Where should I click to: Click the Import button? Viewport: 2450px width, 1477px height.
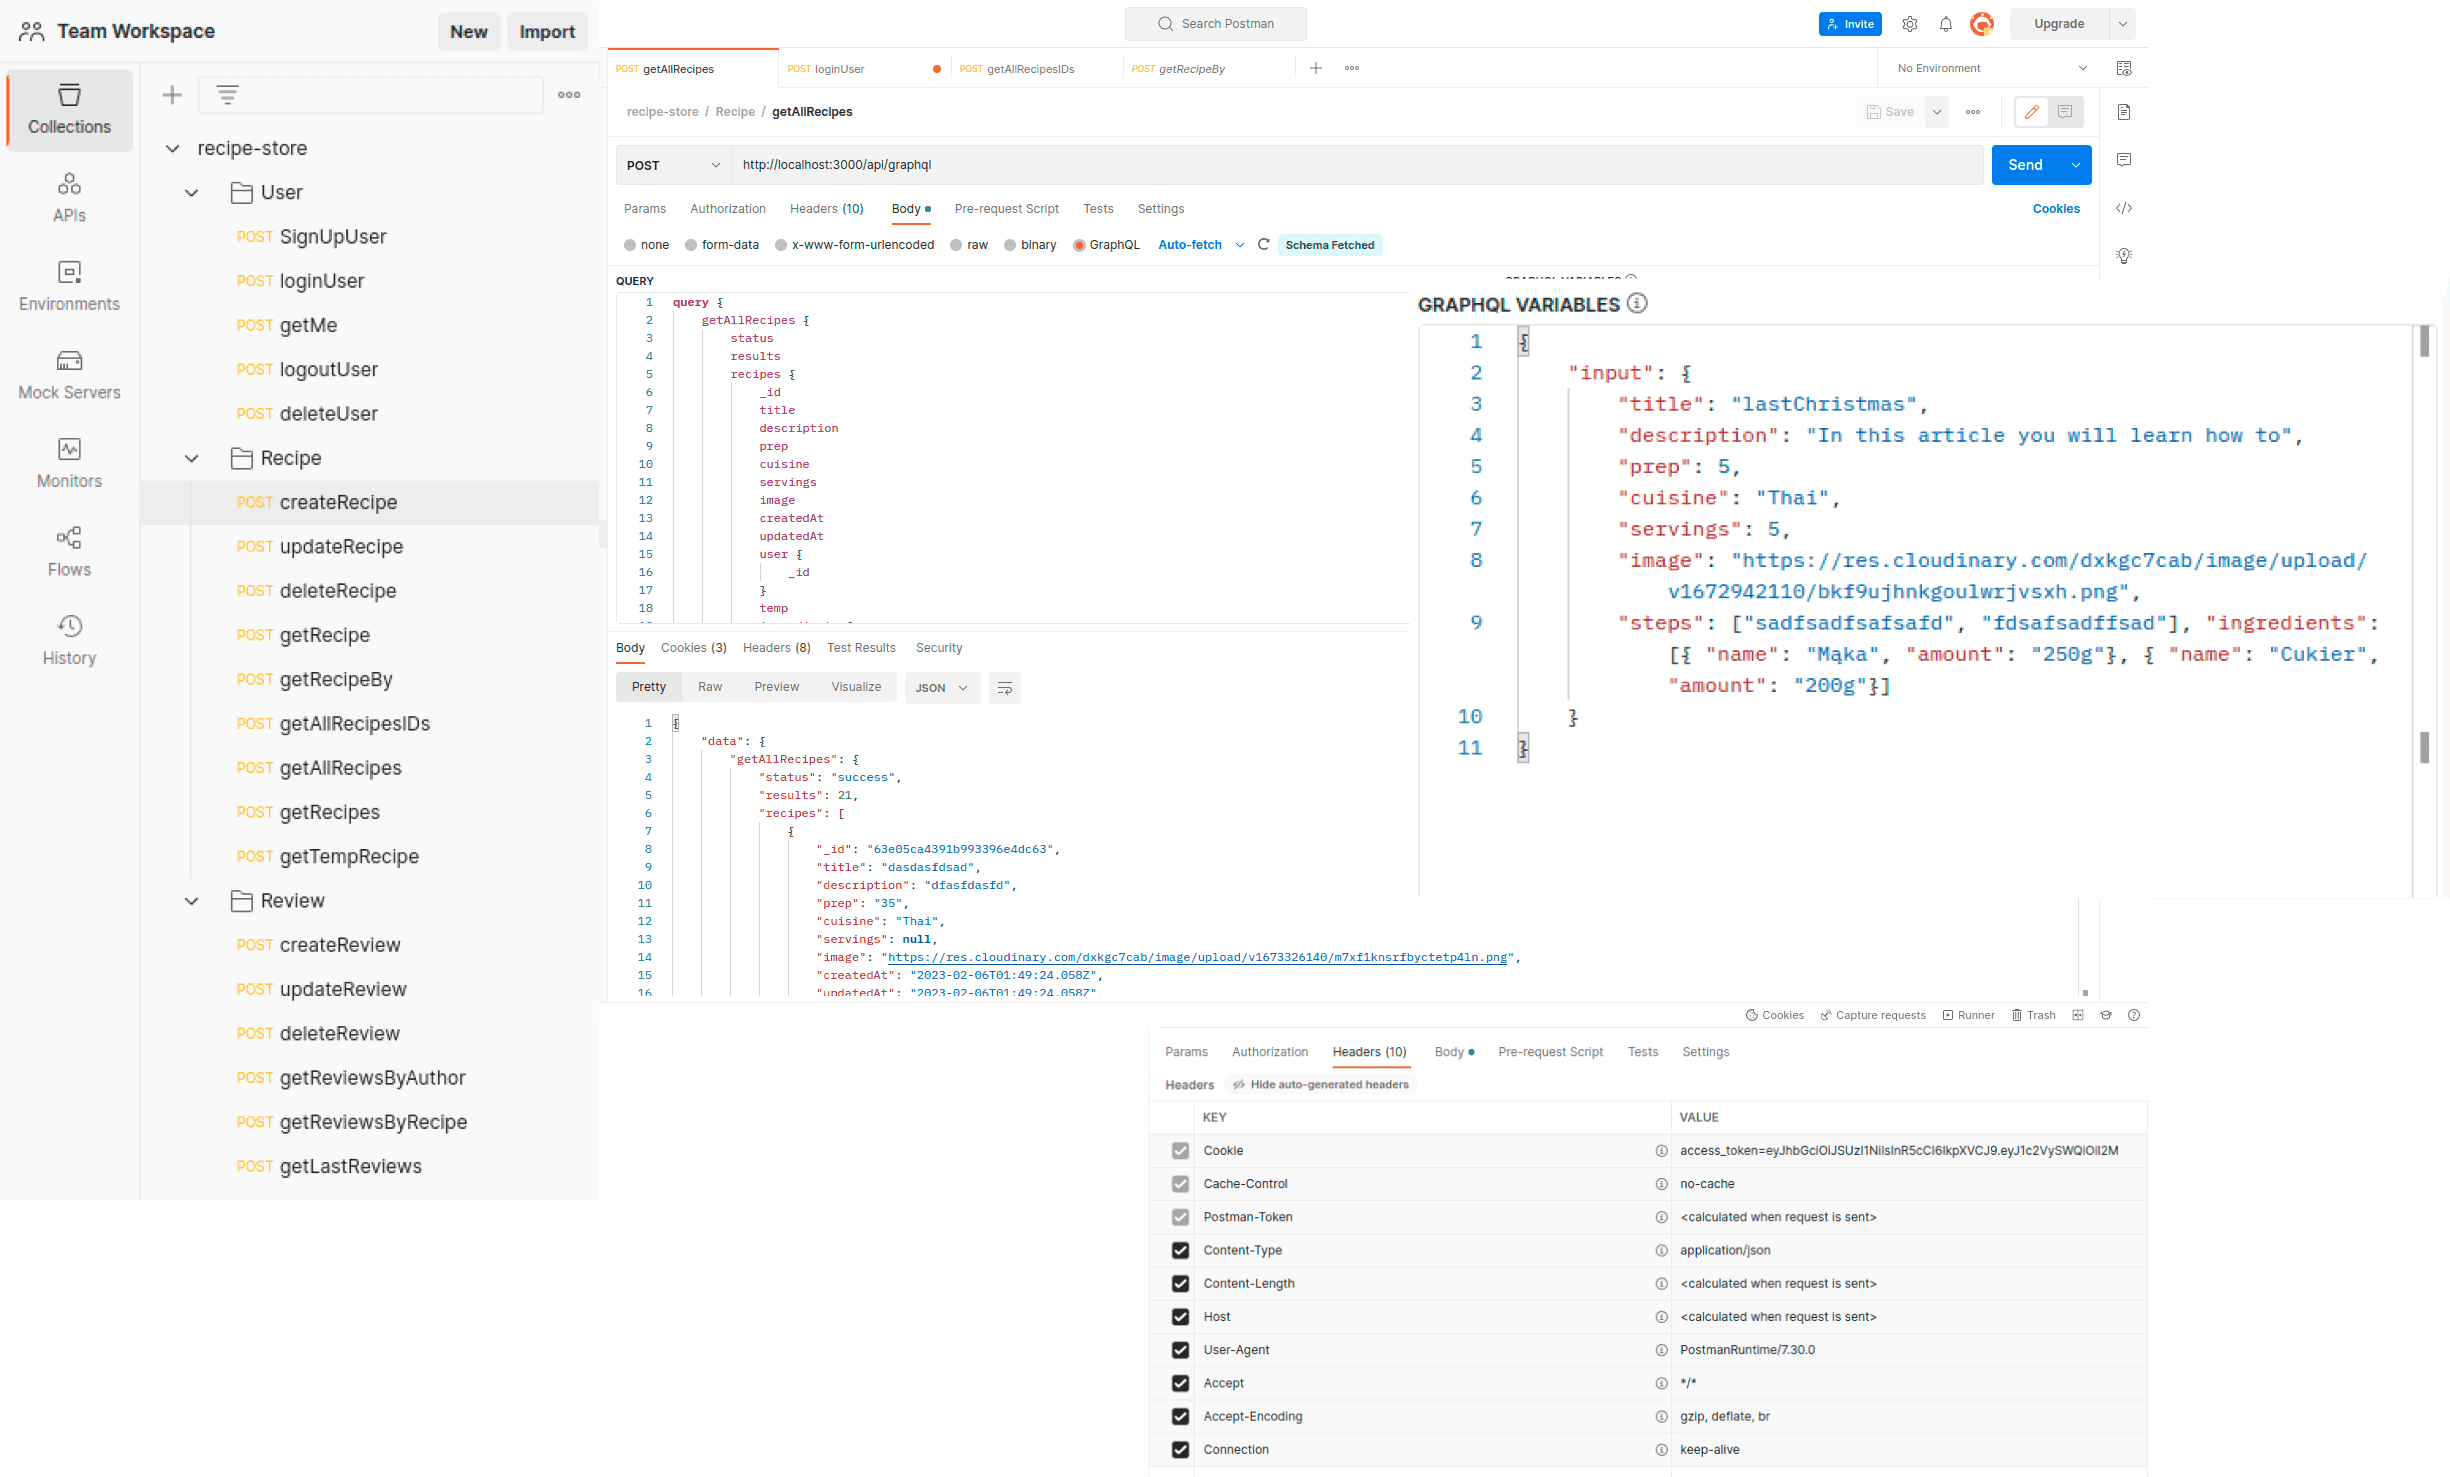point(547,32)
